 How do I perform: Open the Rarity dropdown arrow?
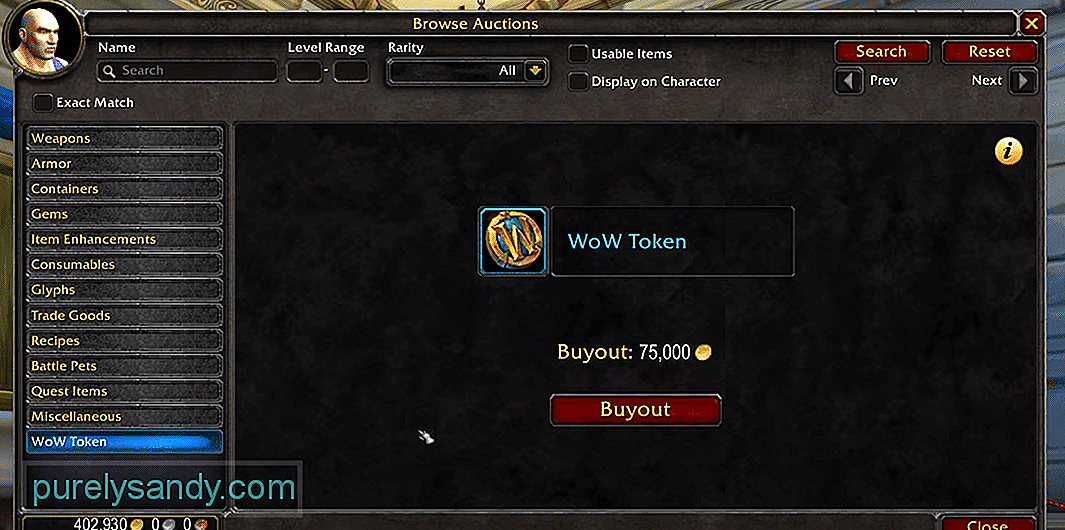pyautogui.click(x=535, y=71)
